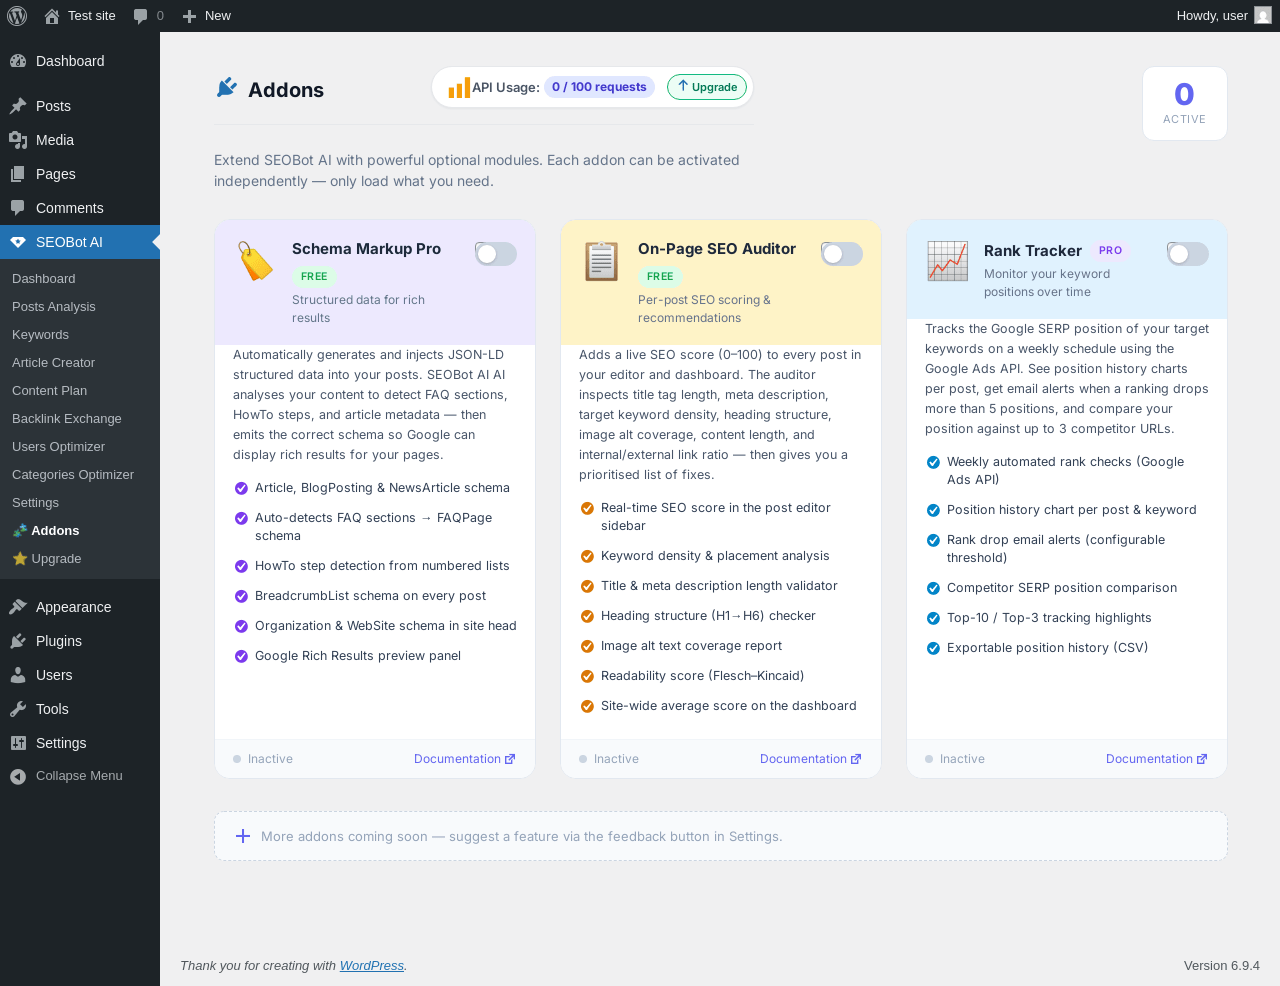Click the WordPress logo icon

click(17, 16)
